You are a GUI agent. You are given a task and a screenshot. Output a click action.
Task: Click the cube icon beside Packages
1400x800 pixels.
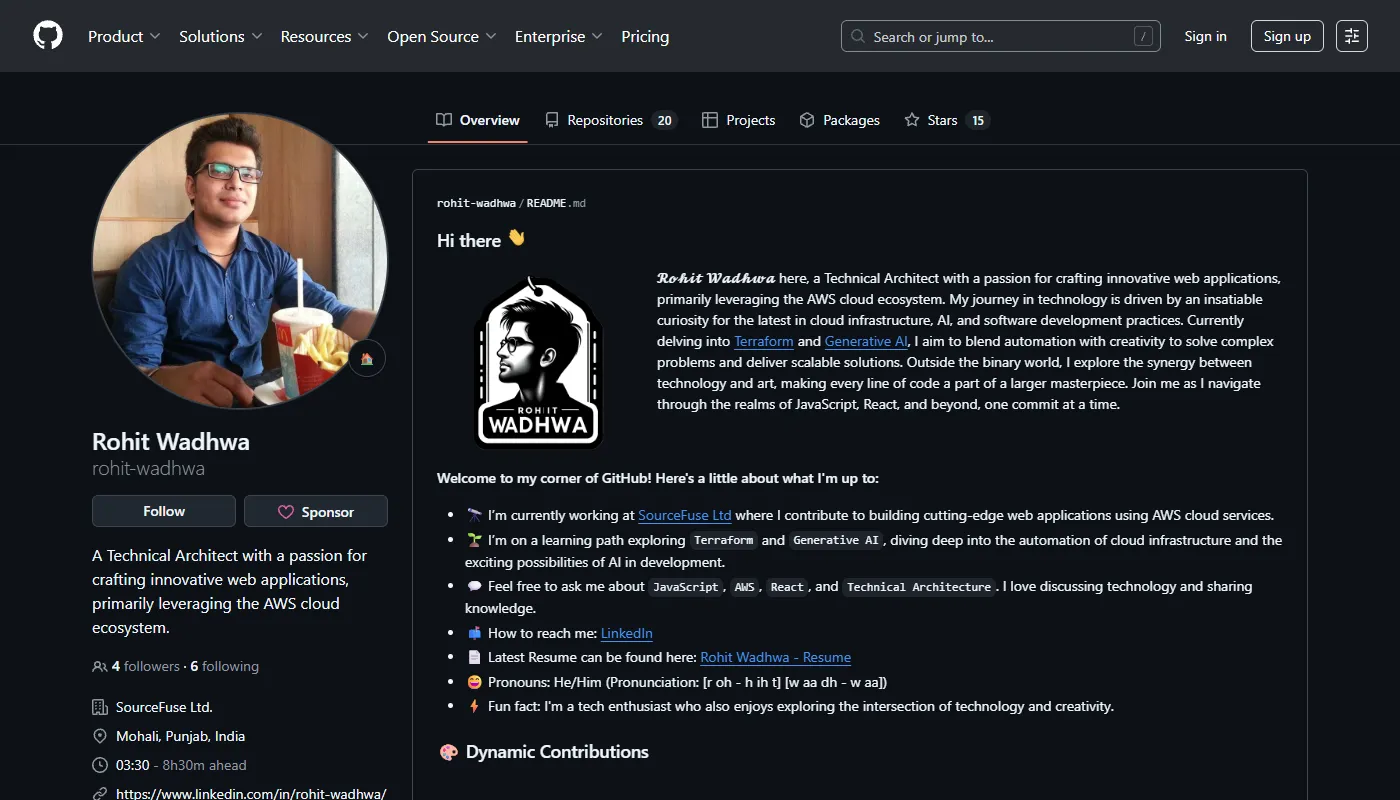[807, 120]
